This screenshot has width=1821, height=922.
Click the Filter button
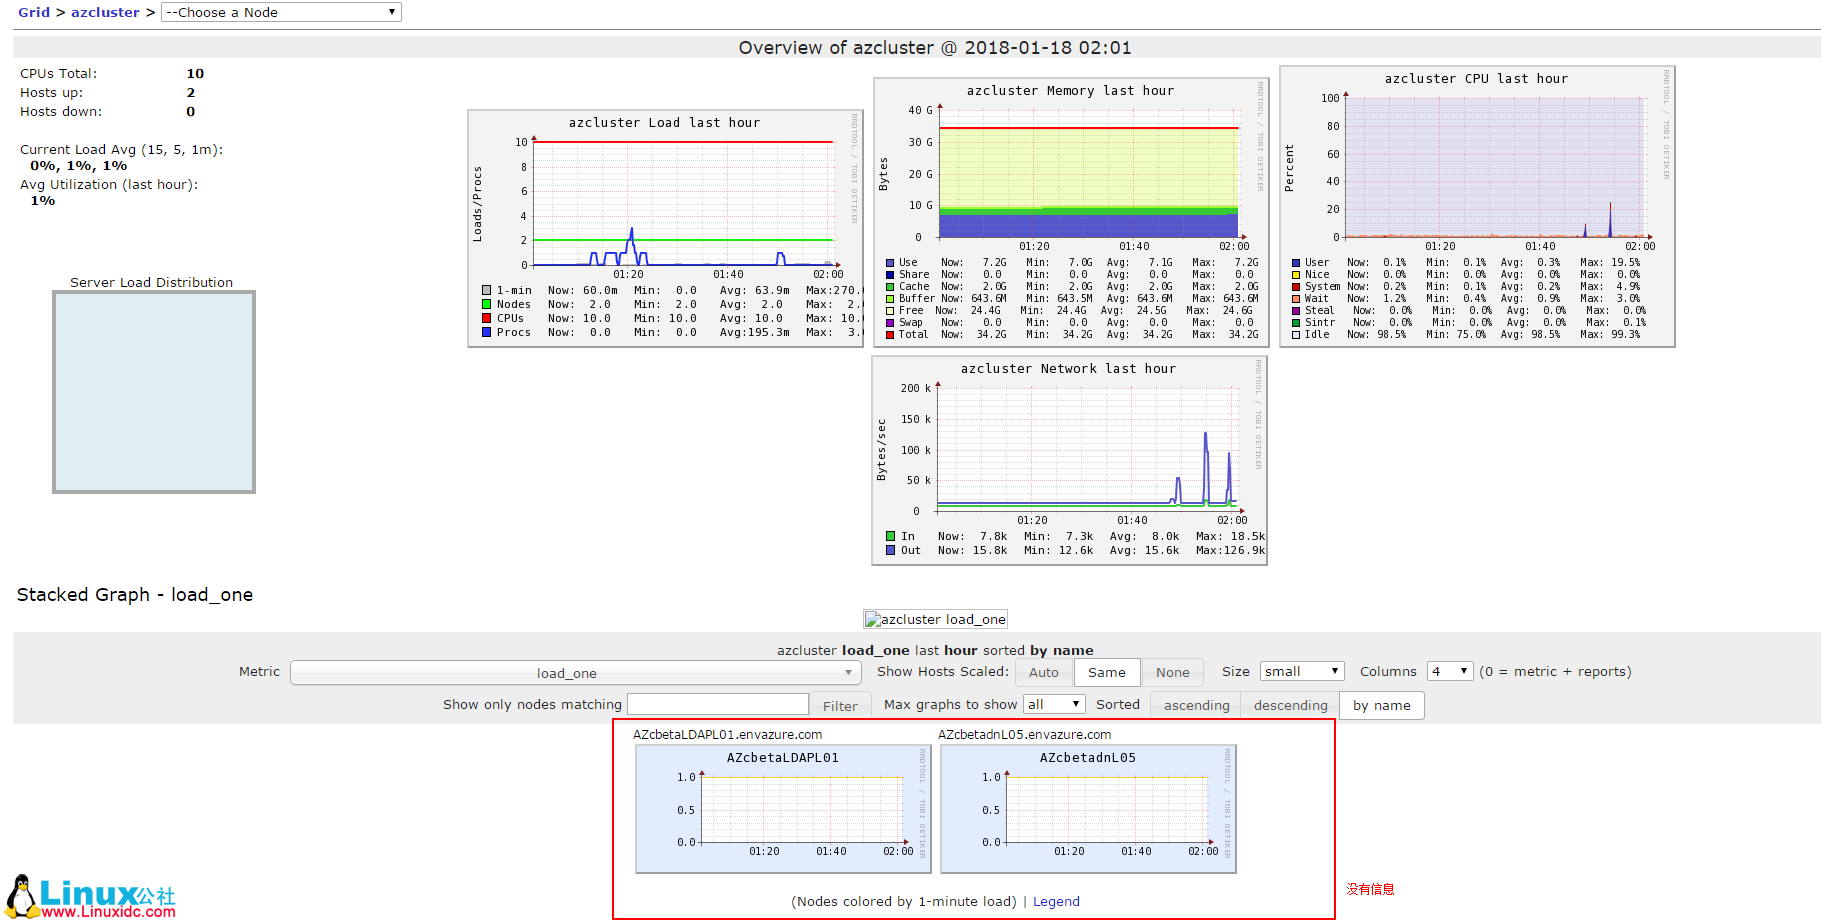pos(840,704)
